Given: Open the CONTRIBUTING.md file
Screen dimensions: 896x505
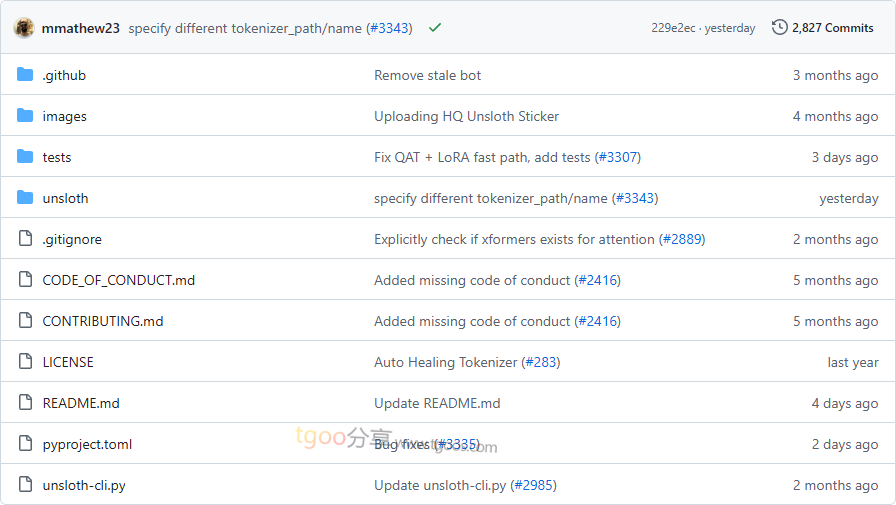Looking at the screenshot, I should click(x=102, y=321).
